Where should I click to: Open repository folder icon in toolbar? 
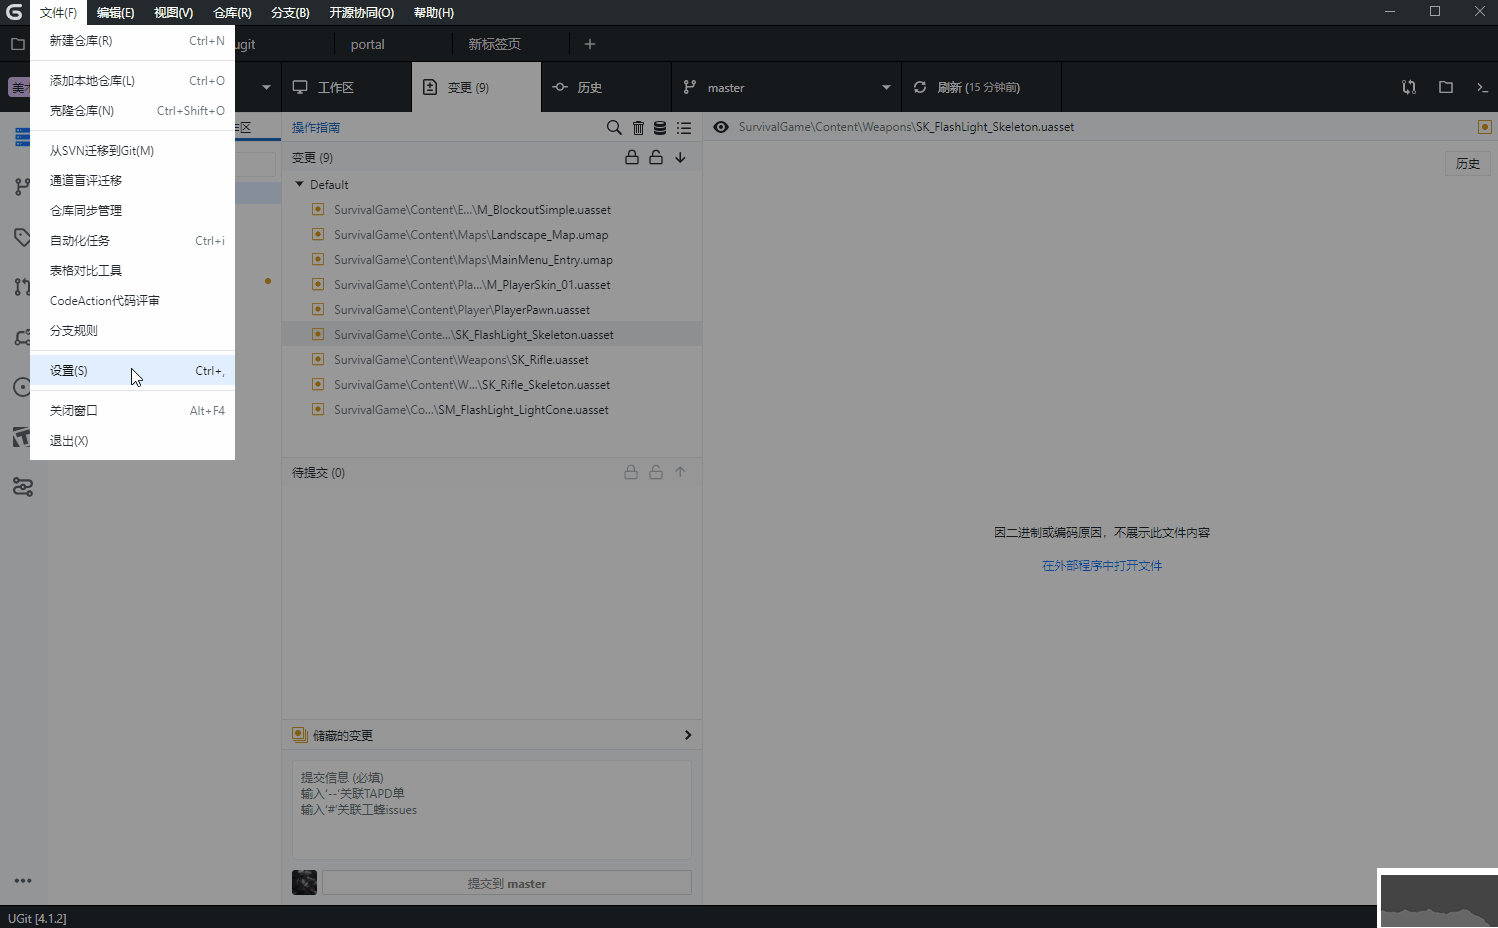pyautogui.click(x=1446, y=88)
